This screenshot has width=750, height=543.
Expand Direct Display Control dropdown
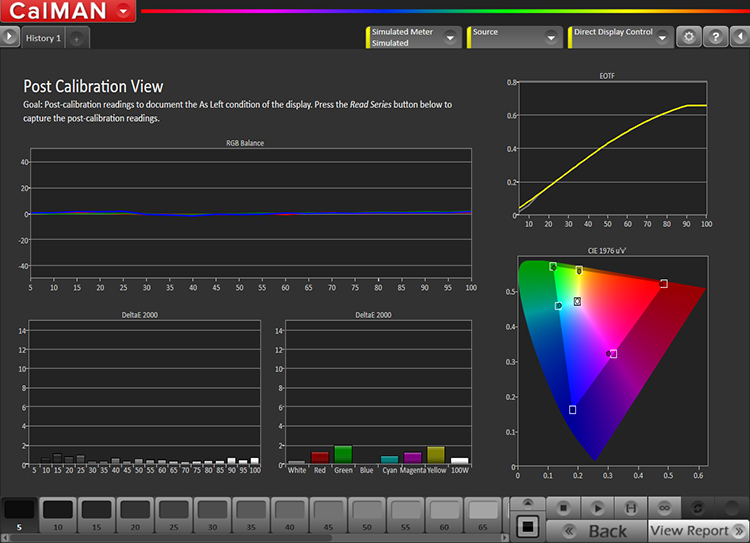(661, 37)
